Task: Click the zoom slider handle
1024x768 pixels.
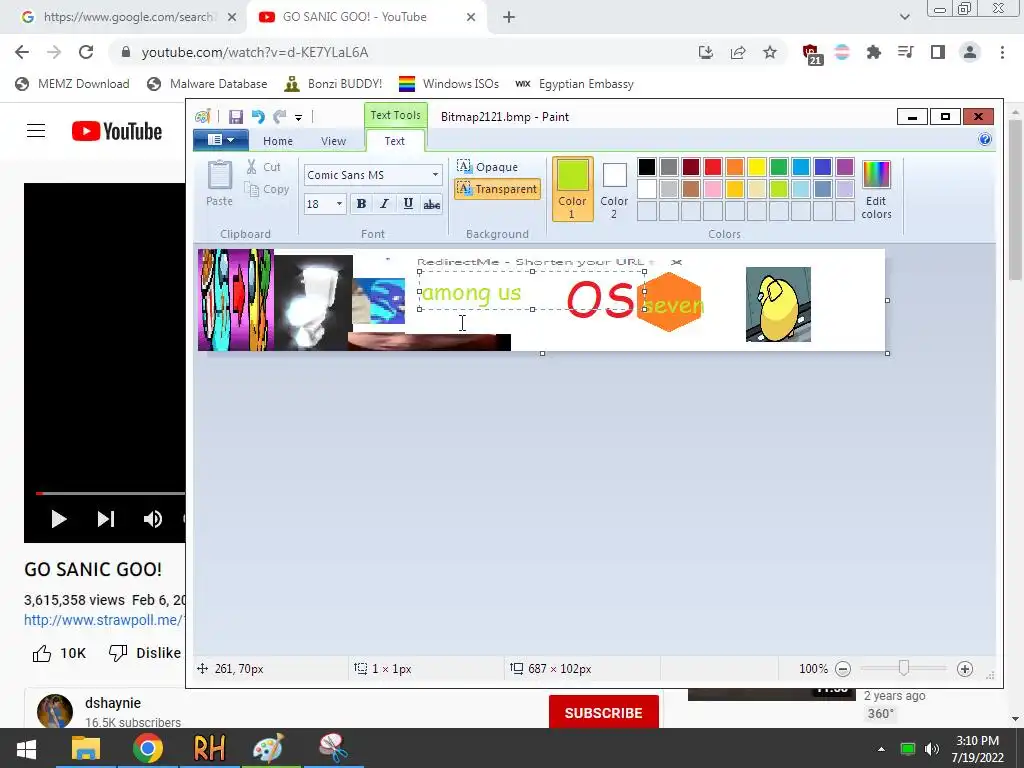Action: pos(904,668)
